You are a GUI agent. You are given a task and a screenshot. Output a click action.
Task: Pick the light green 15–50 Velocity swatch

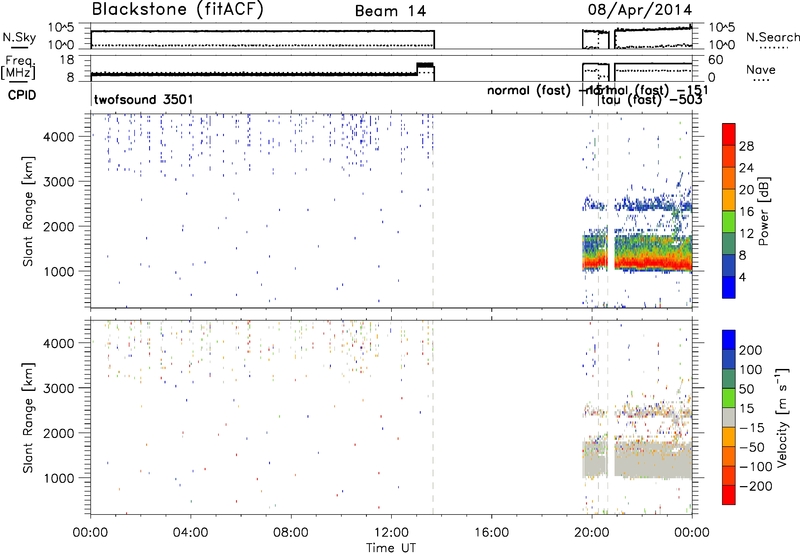point(729,398)
